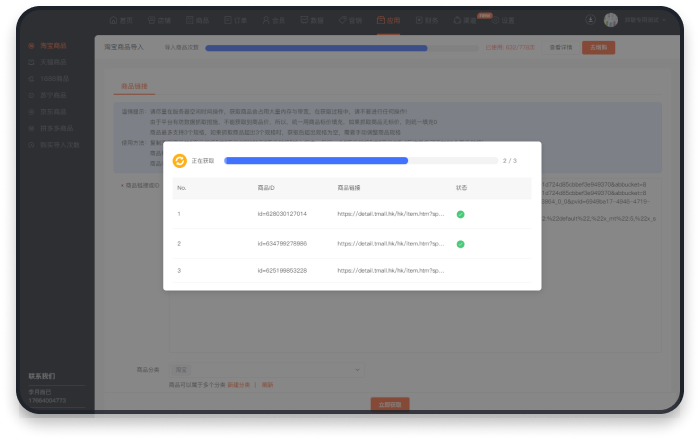Click green success checkmark in row 1
This screenshot has height=440, width=700.
pos(460,213)
